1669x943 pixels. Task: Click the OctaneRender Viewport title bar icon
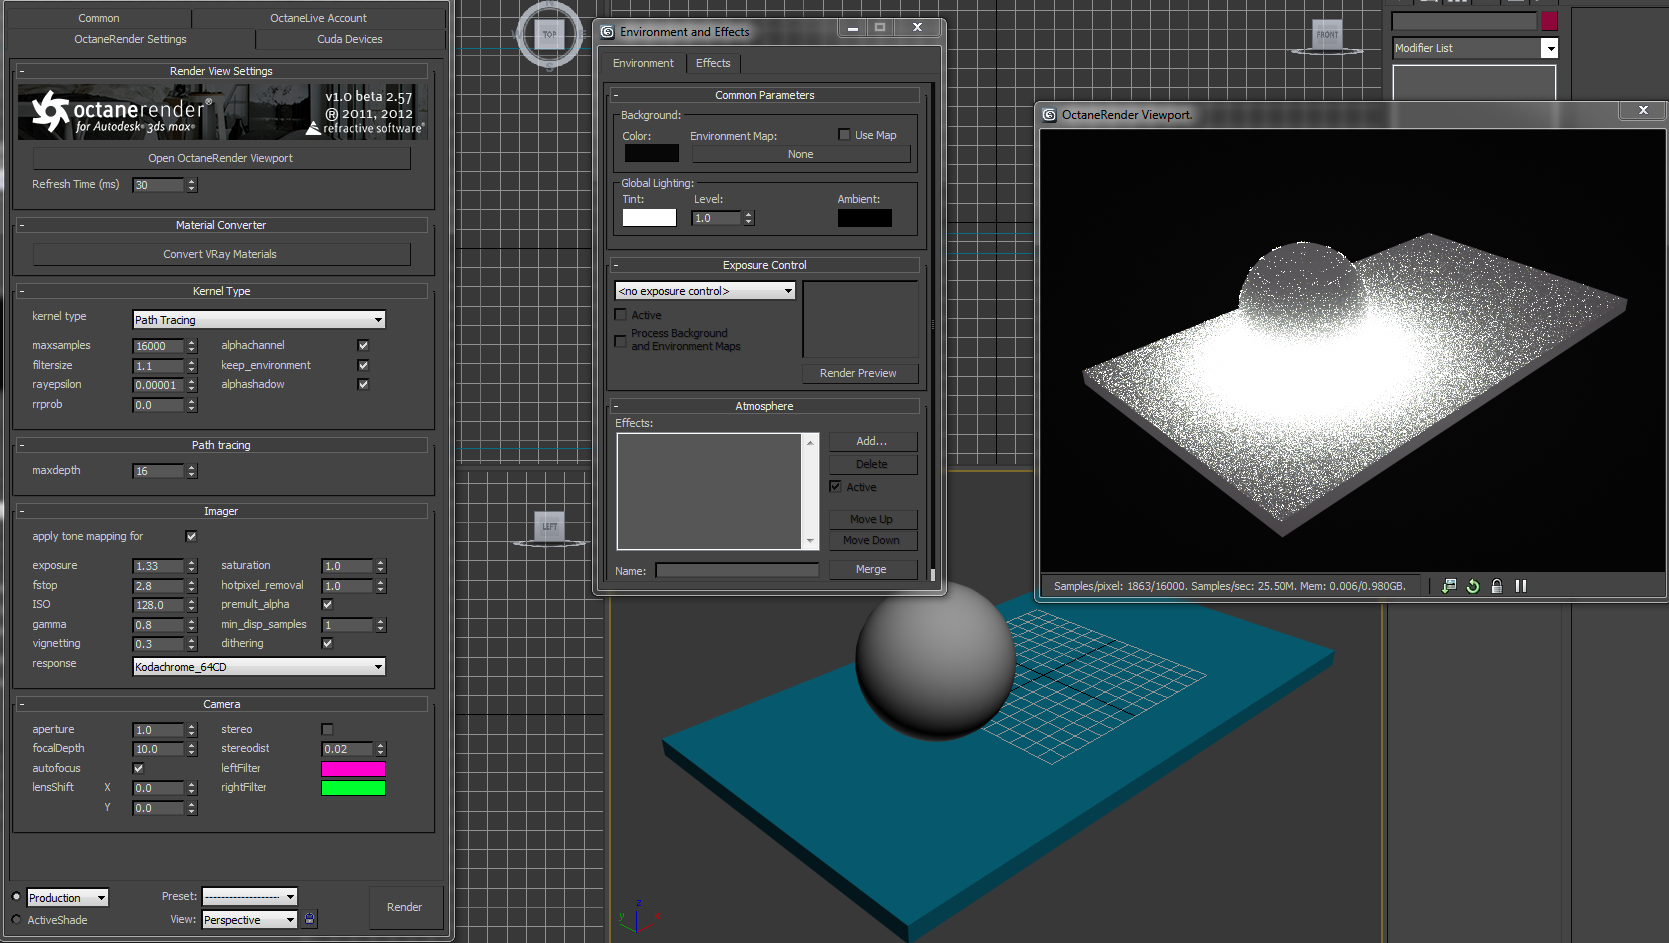1049,115
